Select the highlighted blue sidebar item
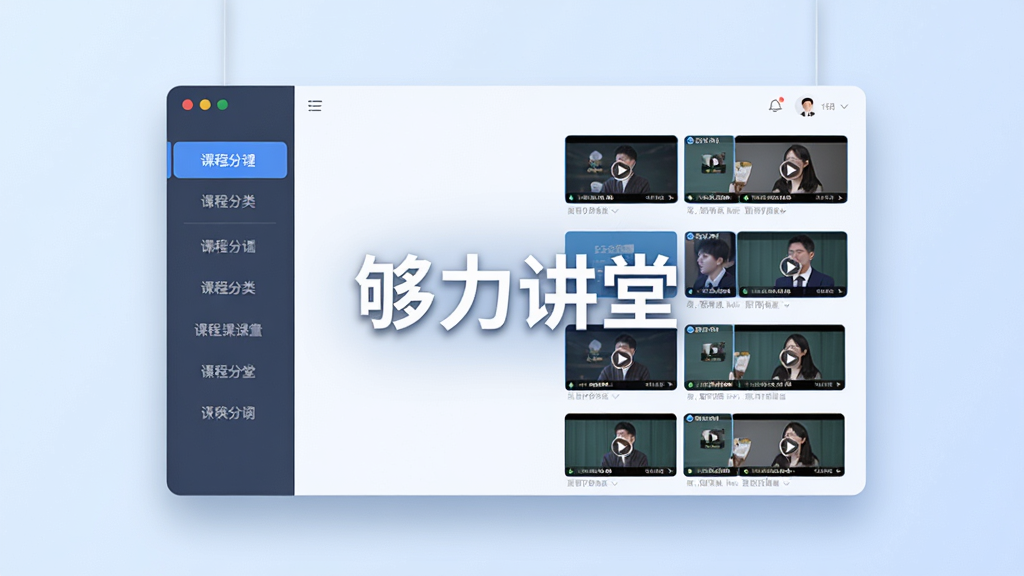1024x576 pixels. [x=229, y=160]
